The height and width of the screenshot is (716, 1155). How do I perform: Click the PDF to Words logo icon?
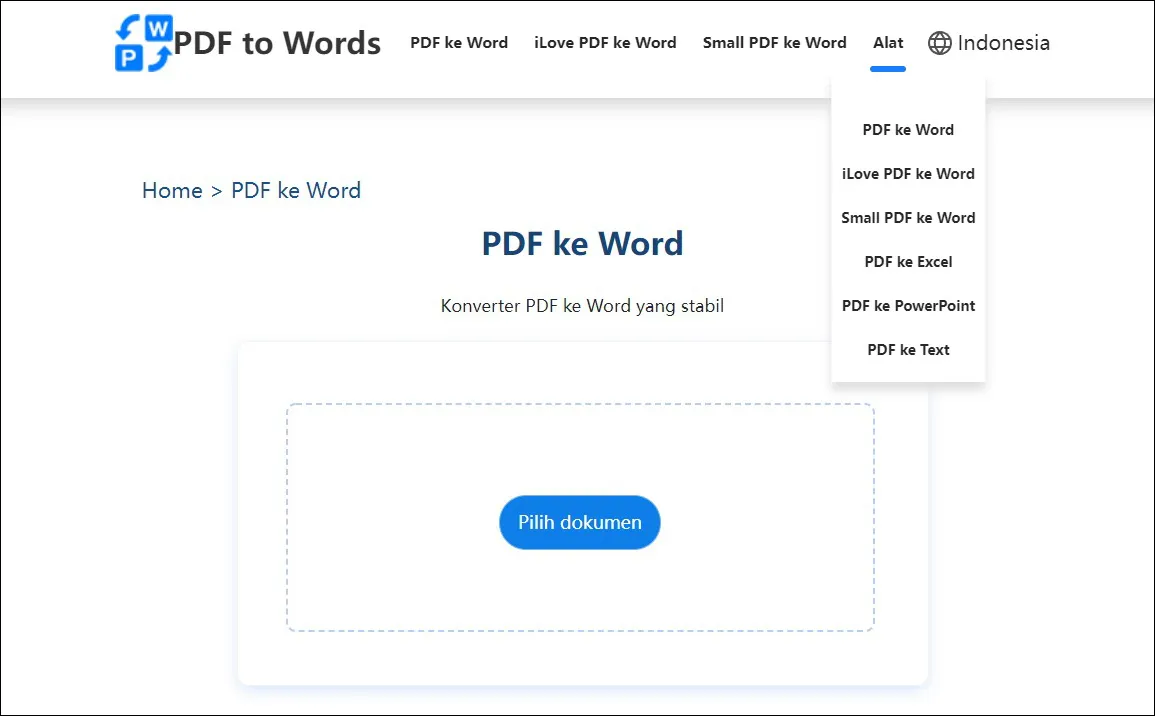[142, 42]
